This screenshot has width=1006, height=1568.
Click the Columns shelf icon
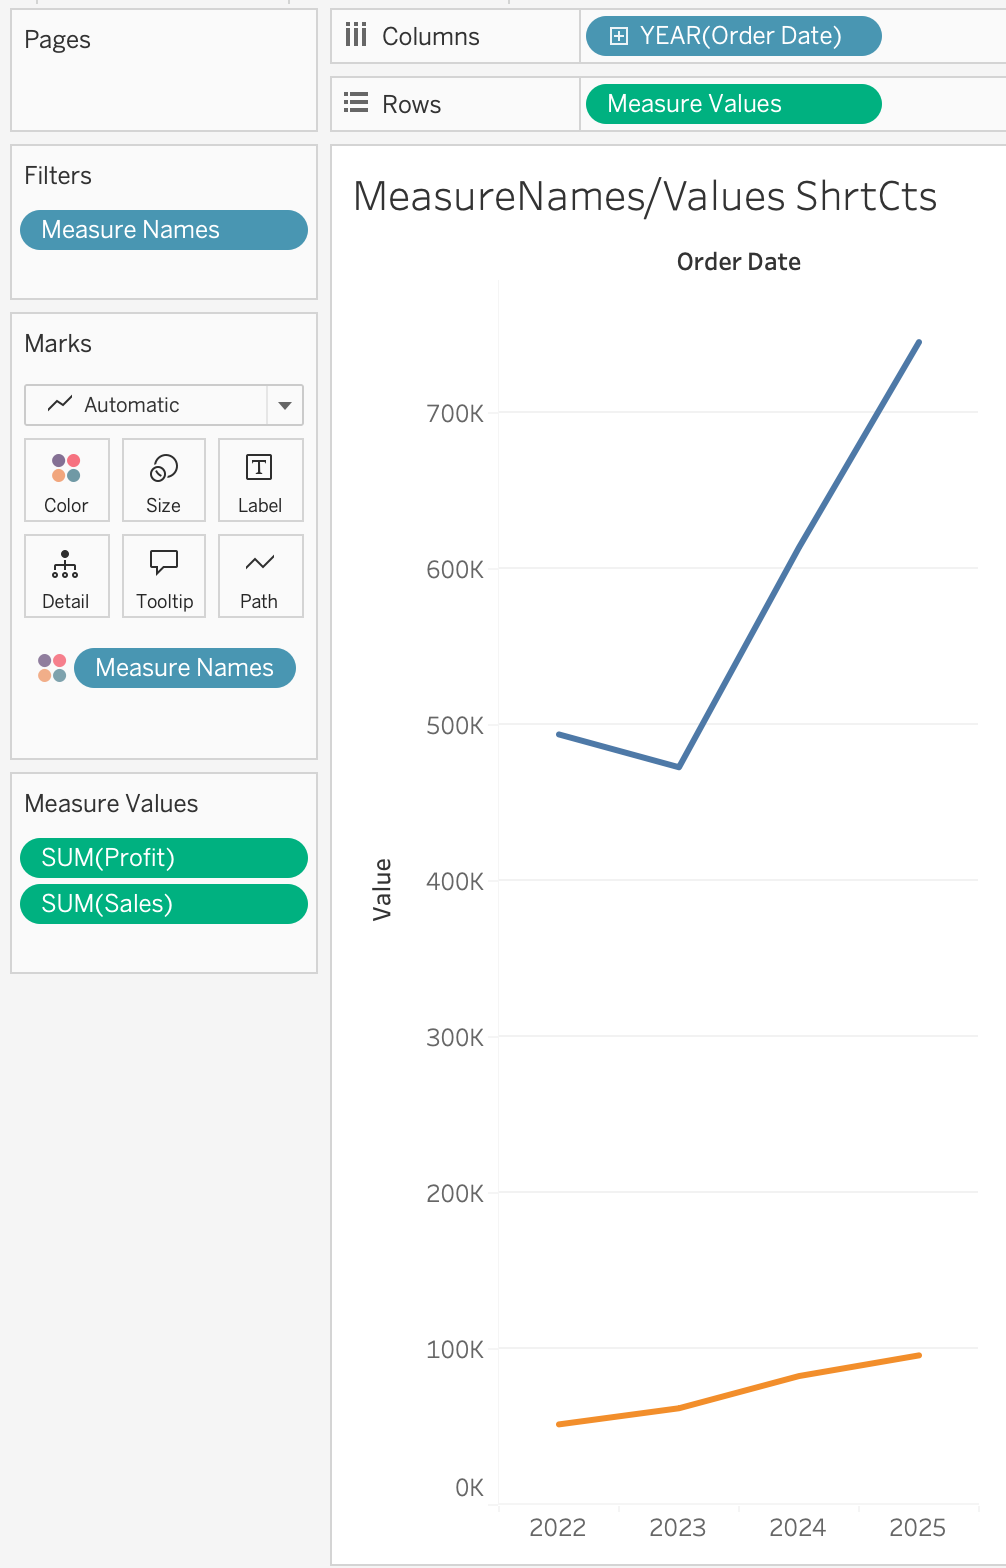click(356, 36)
